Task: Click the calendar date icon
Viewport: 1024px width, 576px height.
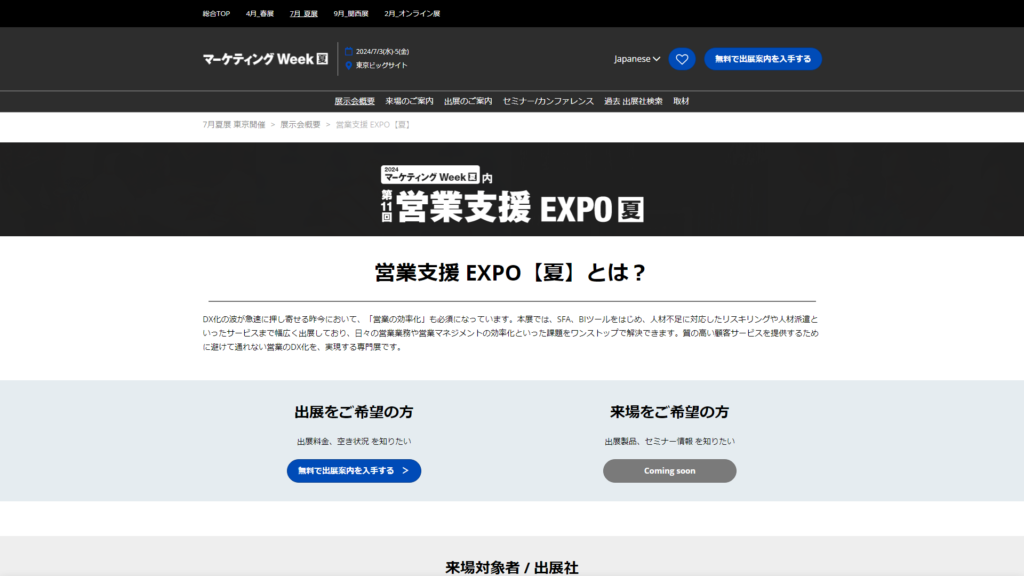Action: pyautogui.click(x=349, y=52)
